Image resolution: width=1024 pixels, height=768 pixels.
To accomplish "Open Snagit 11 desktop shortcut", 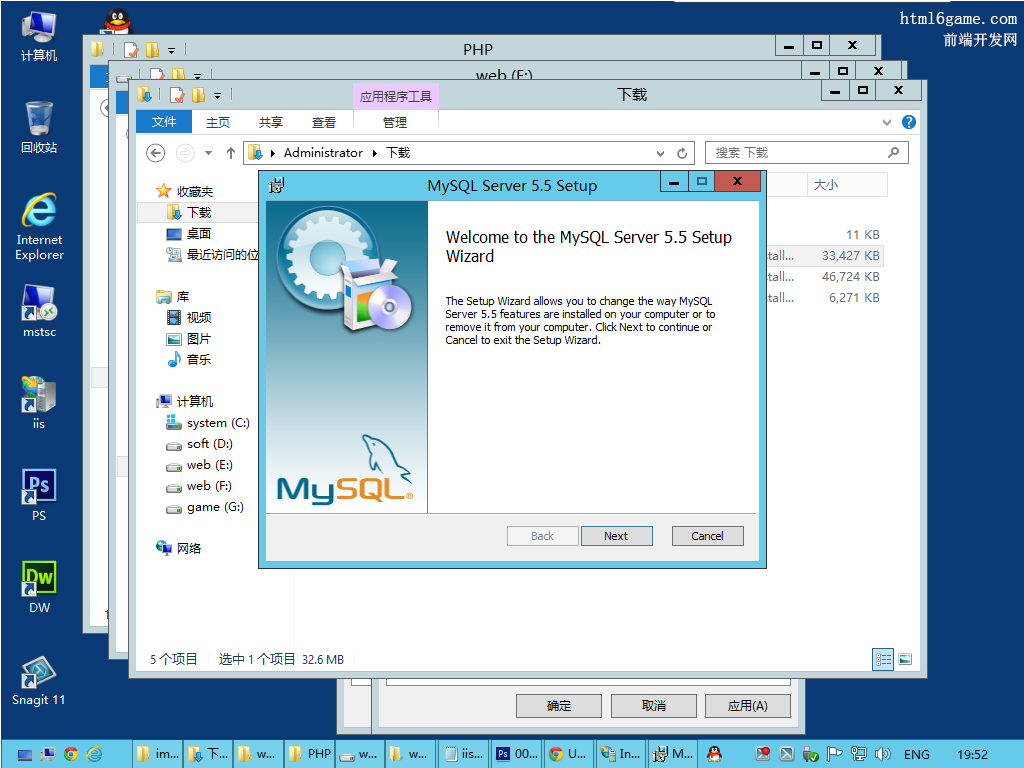I will click(39, 680).
